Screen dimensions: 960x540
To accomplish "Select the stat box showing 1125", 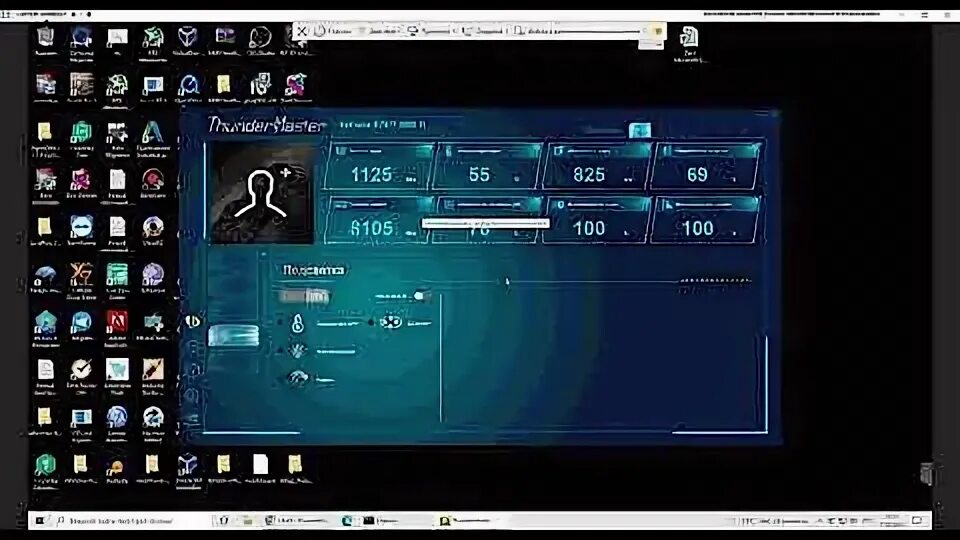I will coord(380,167).
